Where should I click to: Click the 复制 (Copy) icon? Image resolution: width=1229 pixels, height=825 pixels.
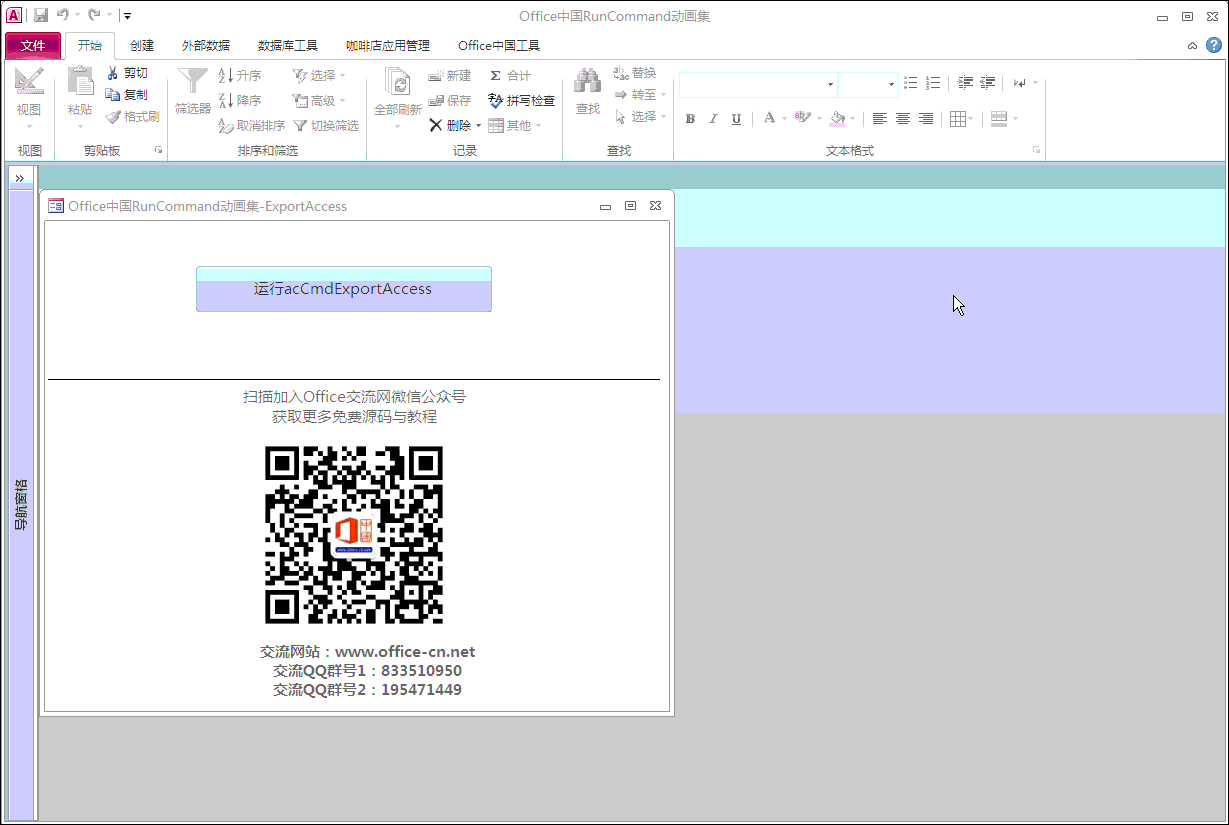pyautogui.click(x=113, y=95)
